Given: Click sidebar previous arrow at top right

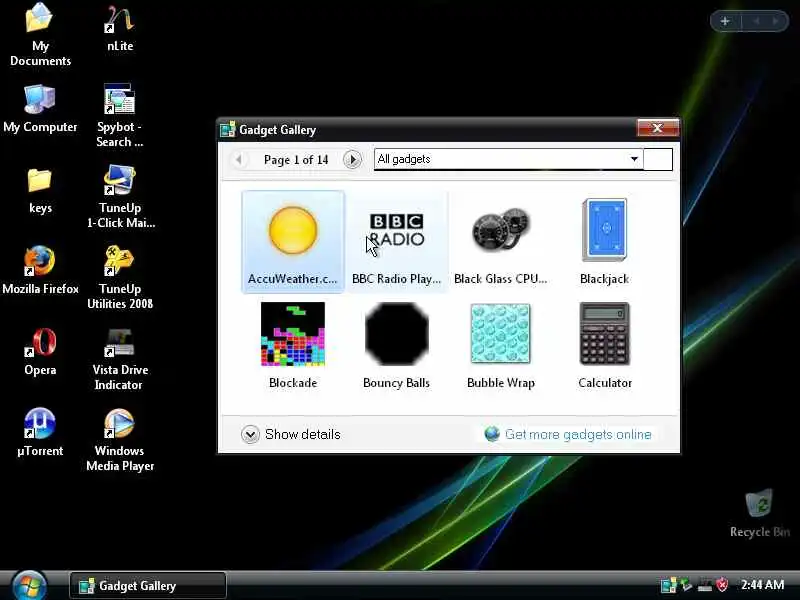Looking at the screenshot, I should pyautogui.click(x=757, y=21).
